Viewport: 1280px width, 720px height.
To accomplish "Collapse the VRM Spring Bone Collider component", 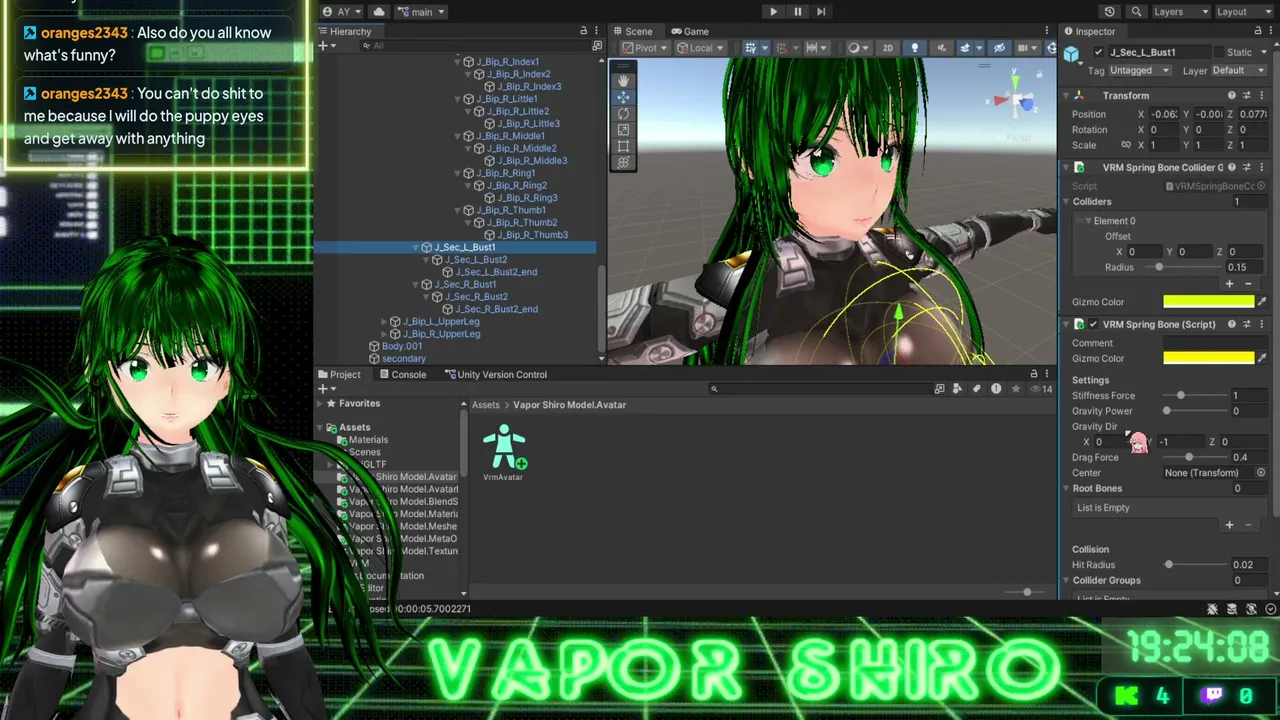I will tap(1066, 167).
